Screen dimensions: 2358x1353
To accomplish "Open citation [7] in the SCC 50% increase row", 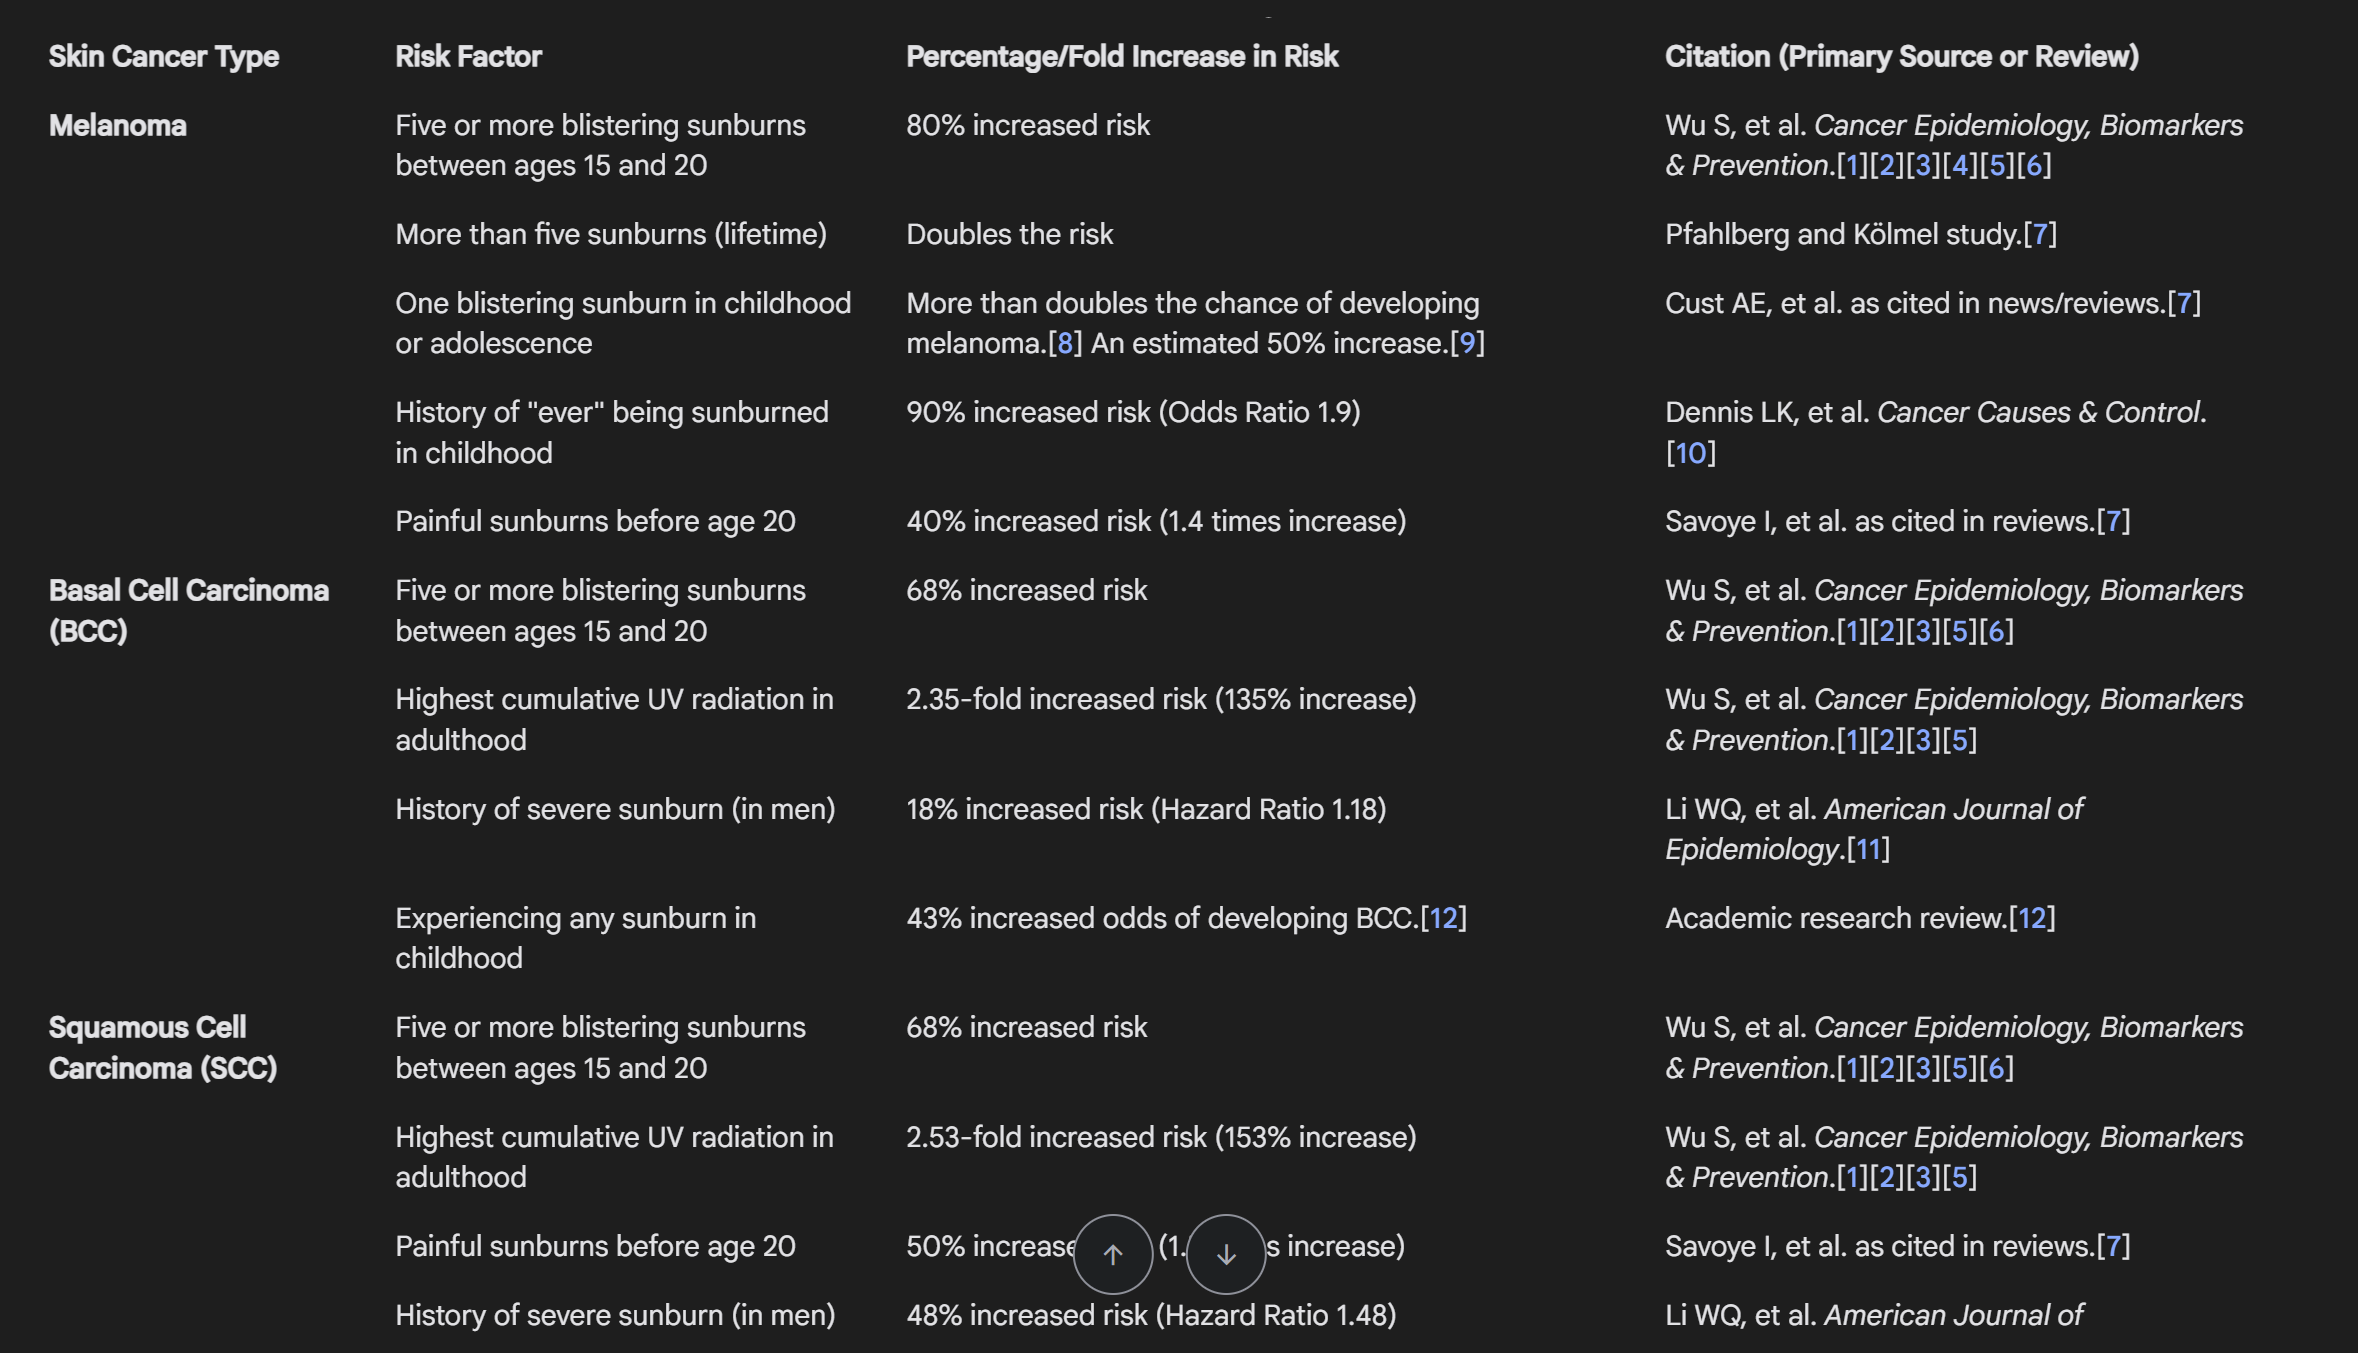I will pos(2113,1246).
